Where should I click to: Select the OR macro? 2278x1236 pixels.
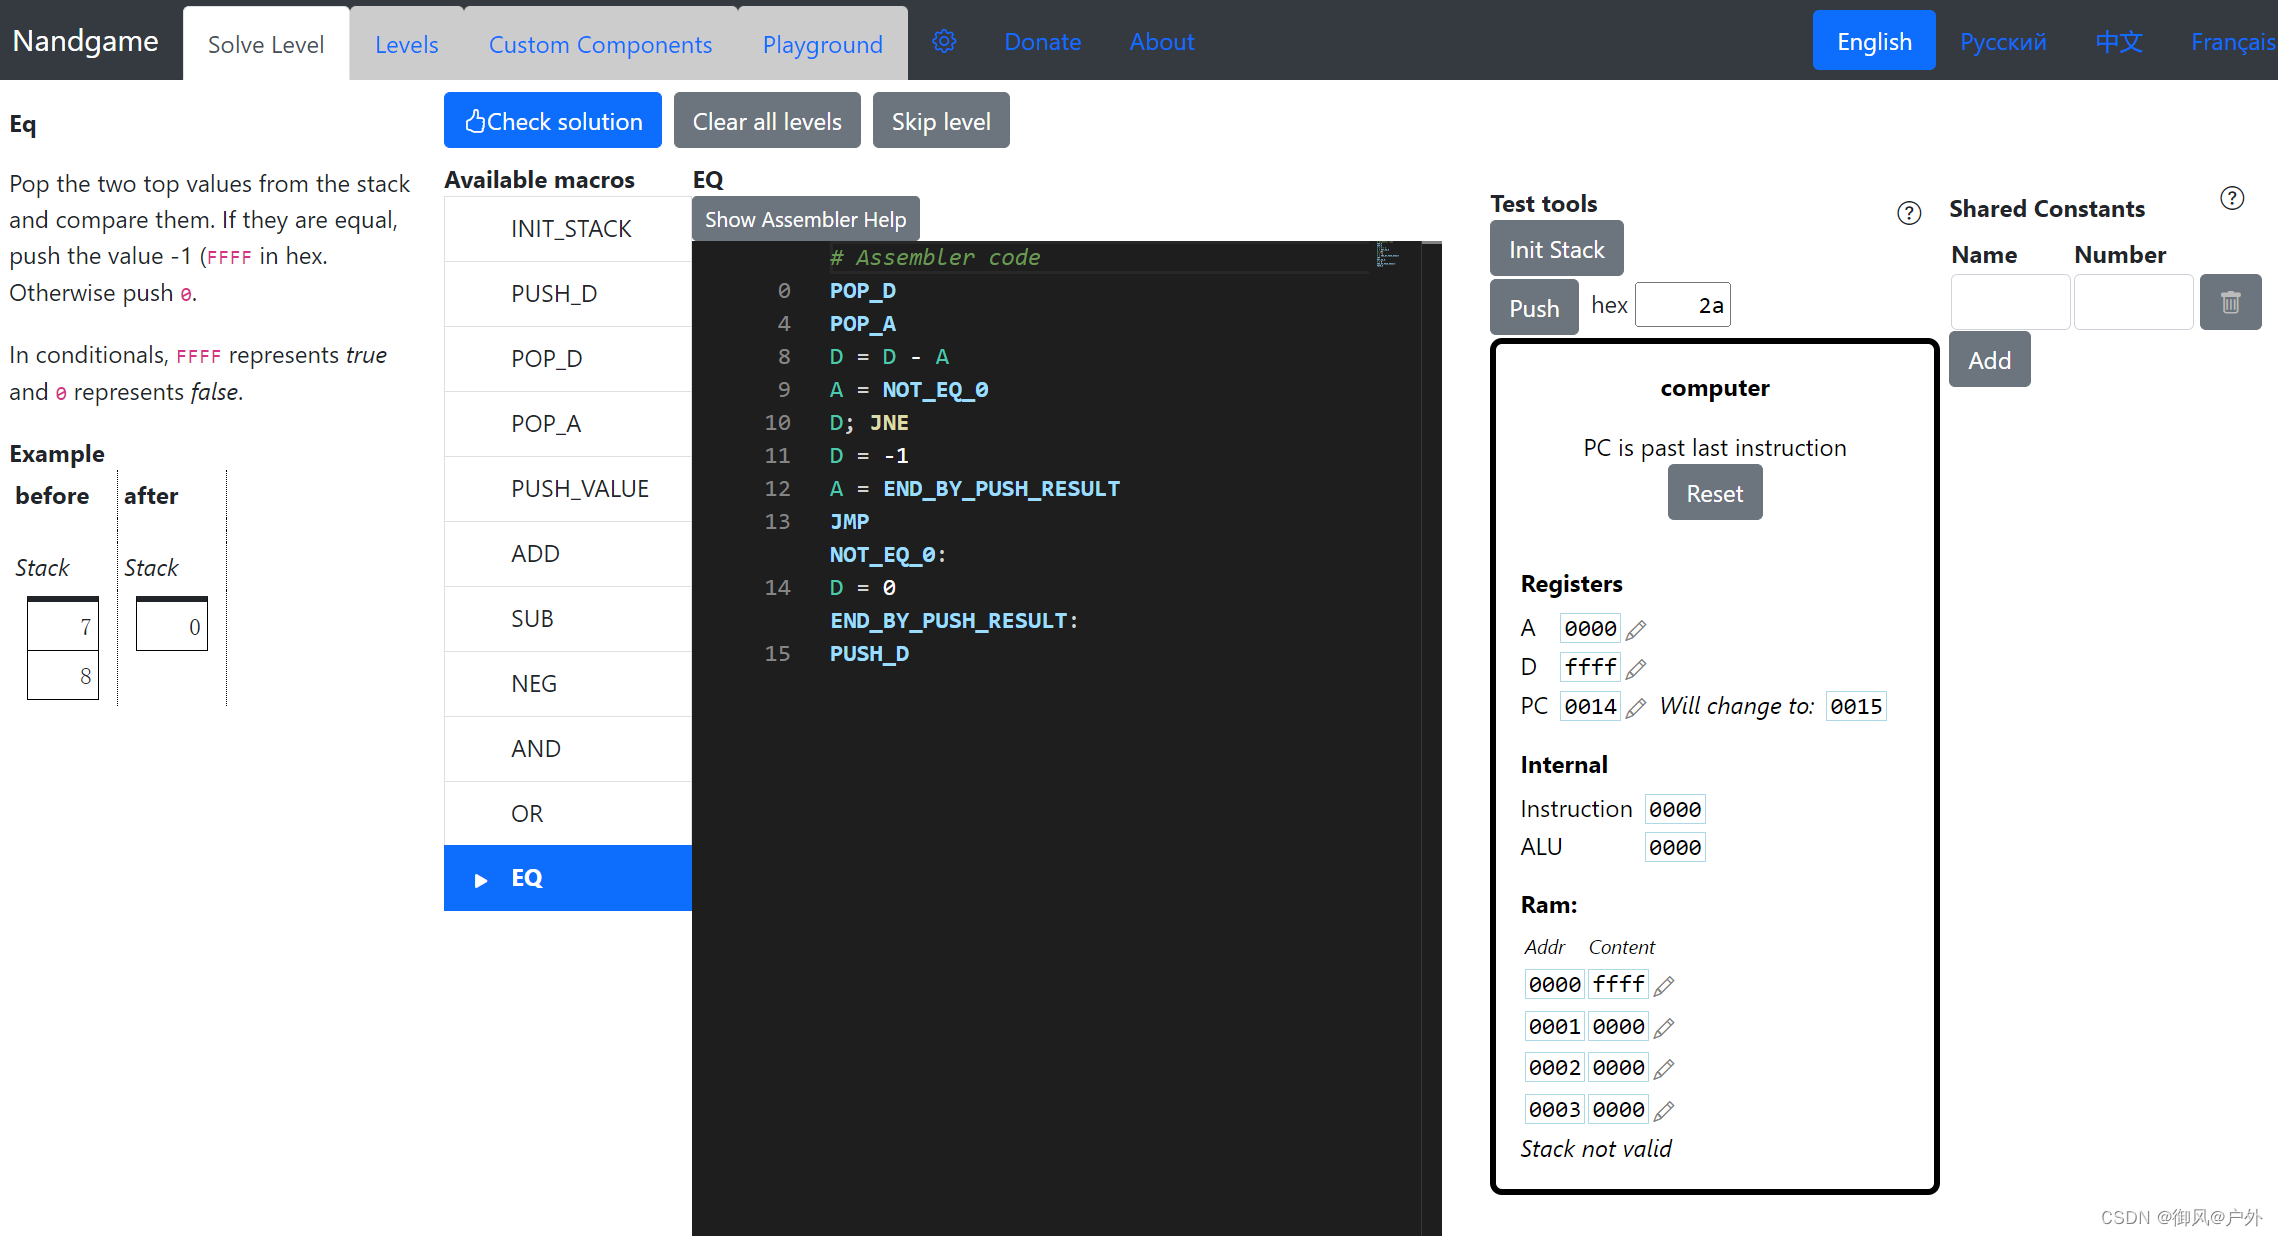click(568, 814)
